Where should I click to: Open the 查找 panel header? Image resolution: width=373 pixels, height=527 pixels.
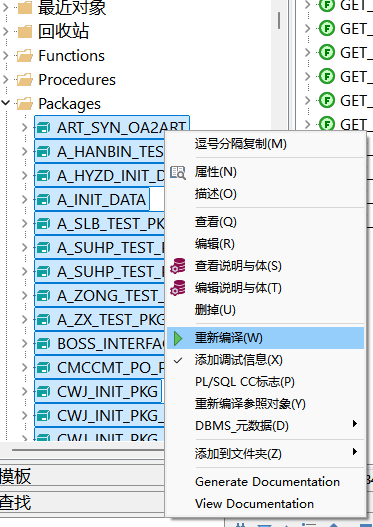click(82, 502)
